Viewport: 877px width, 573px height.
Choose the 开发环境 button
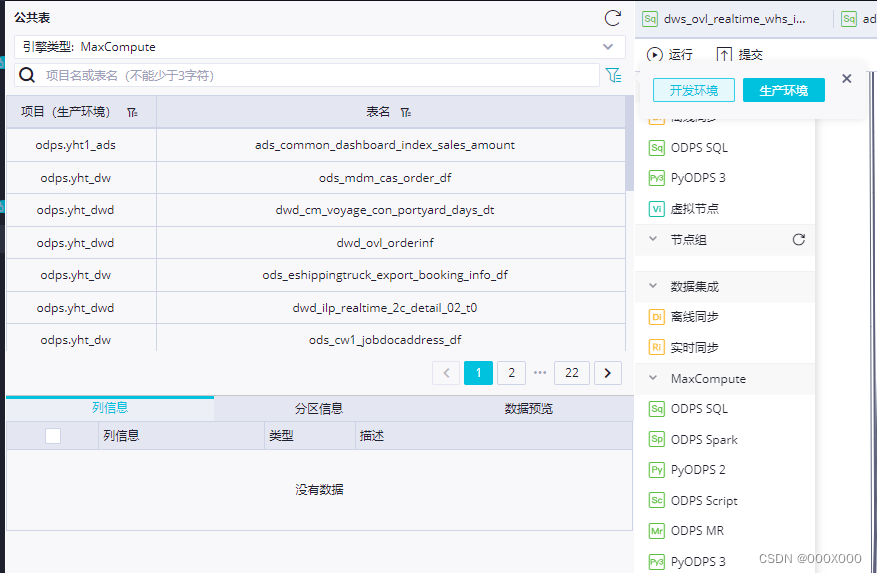(694, 90)
